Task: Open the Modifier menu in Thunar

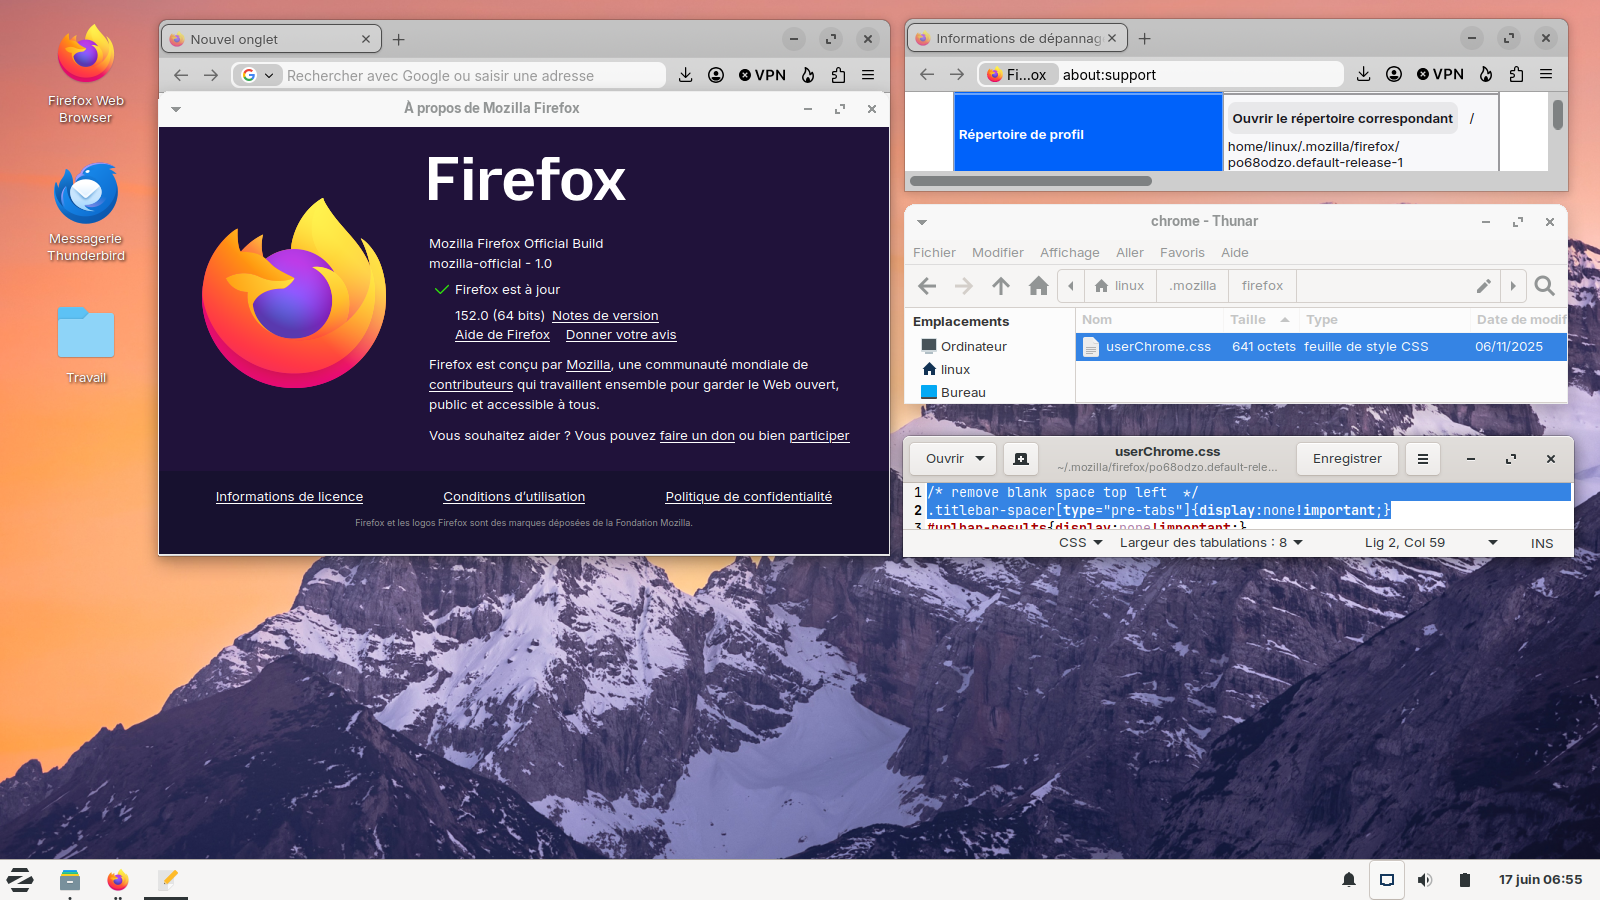Action: pyautogui.click(x=998, y=253)
